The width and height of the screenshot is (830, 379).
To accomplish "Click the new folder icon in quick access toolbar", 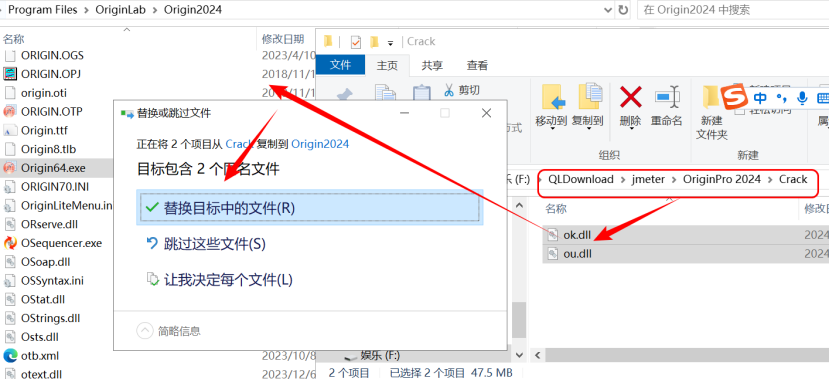I will (x=374, y=42).
